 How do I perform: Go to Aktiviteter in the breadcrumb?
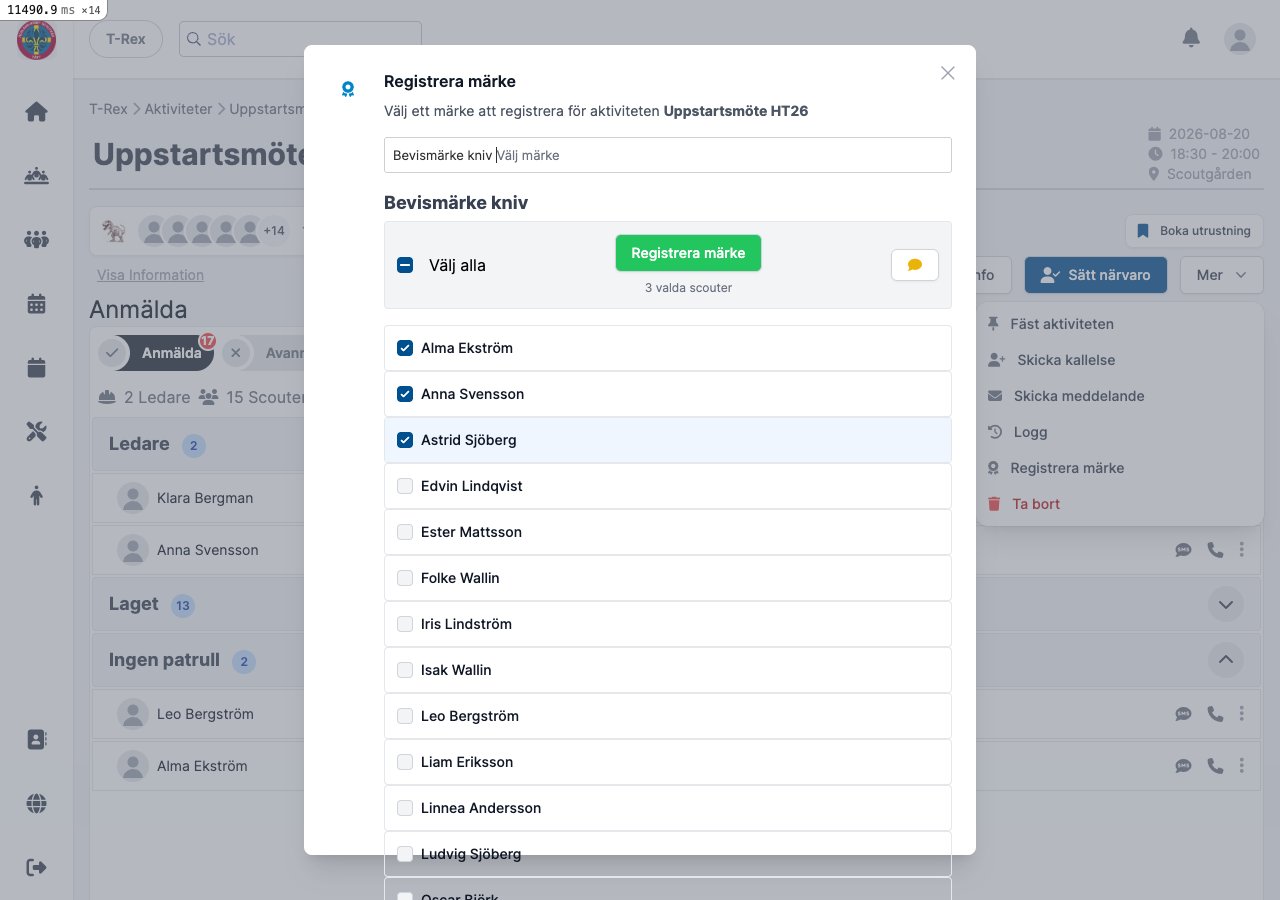[x=178, y=109]
